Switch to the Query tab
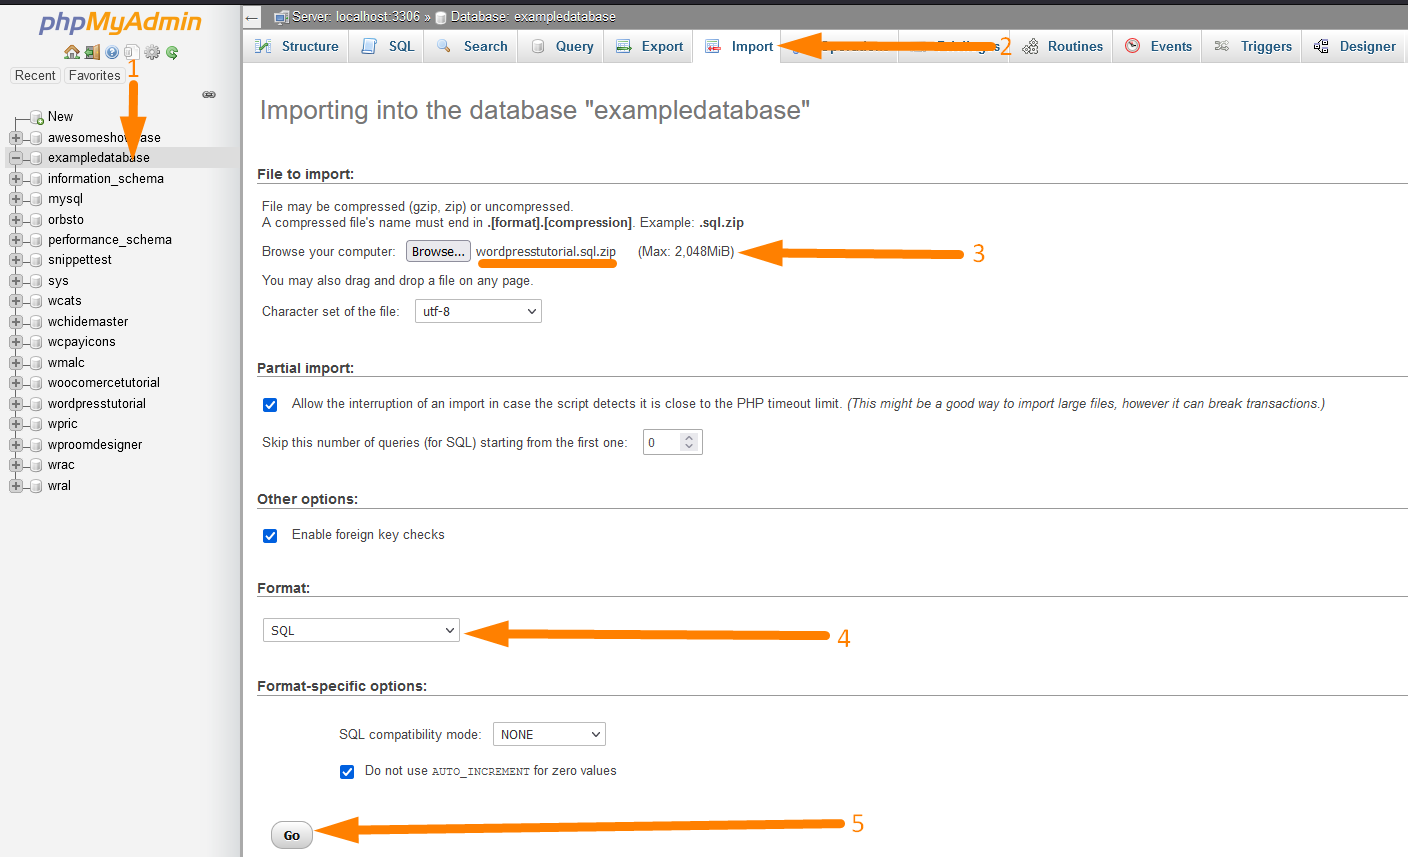 click(x=562, y=46)
